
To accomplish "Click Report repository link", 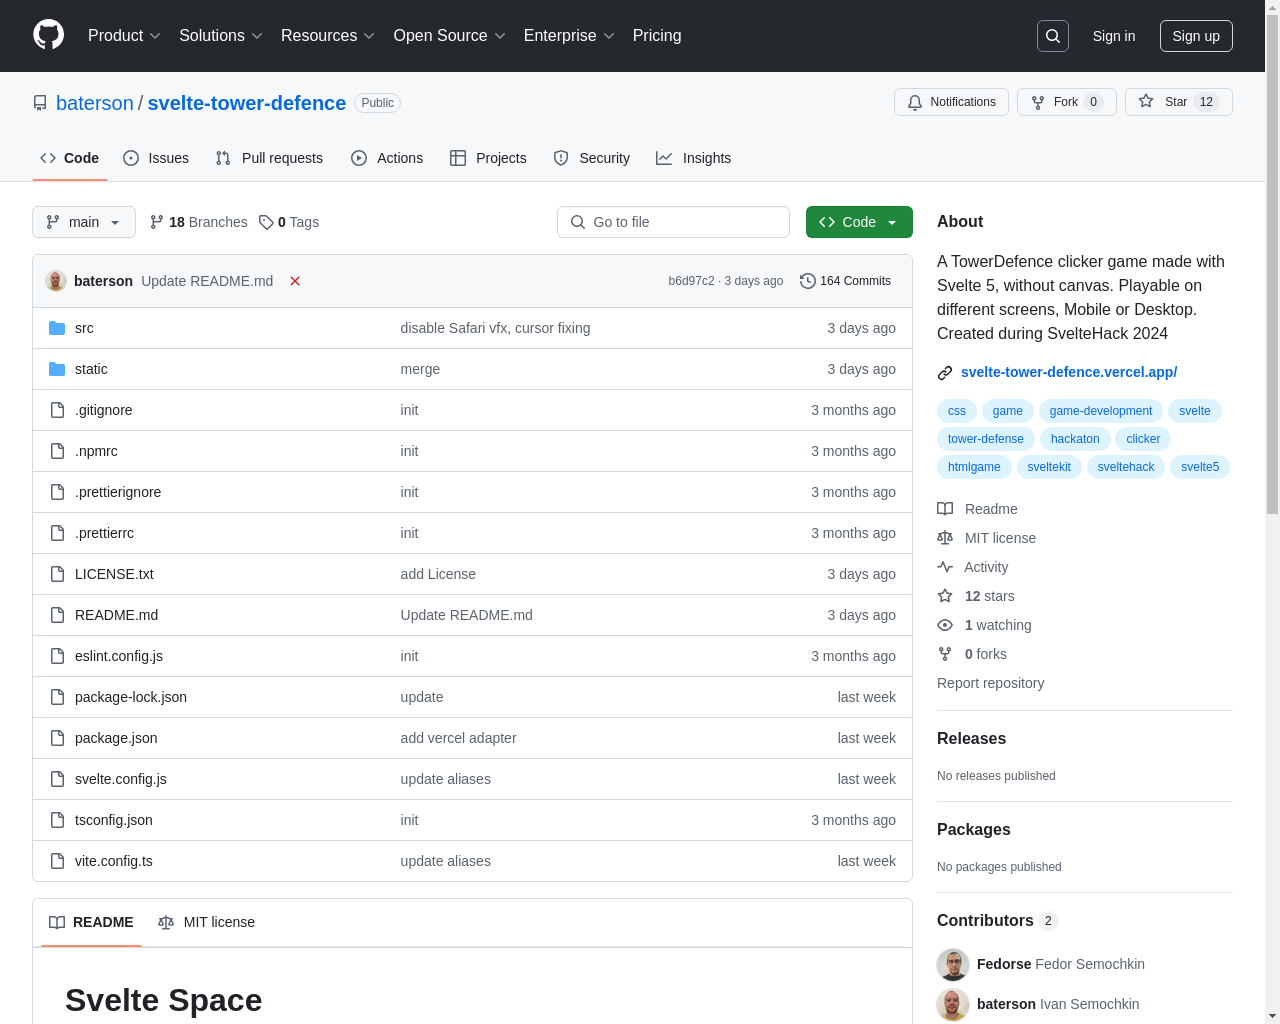I will 990,683.
